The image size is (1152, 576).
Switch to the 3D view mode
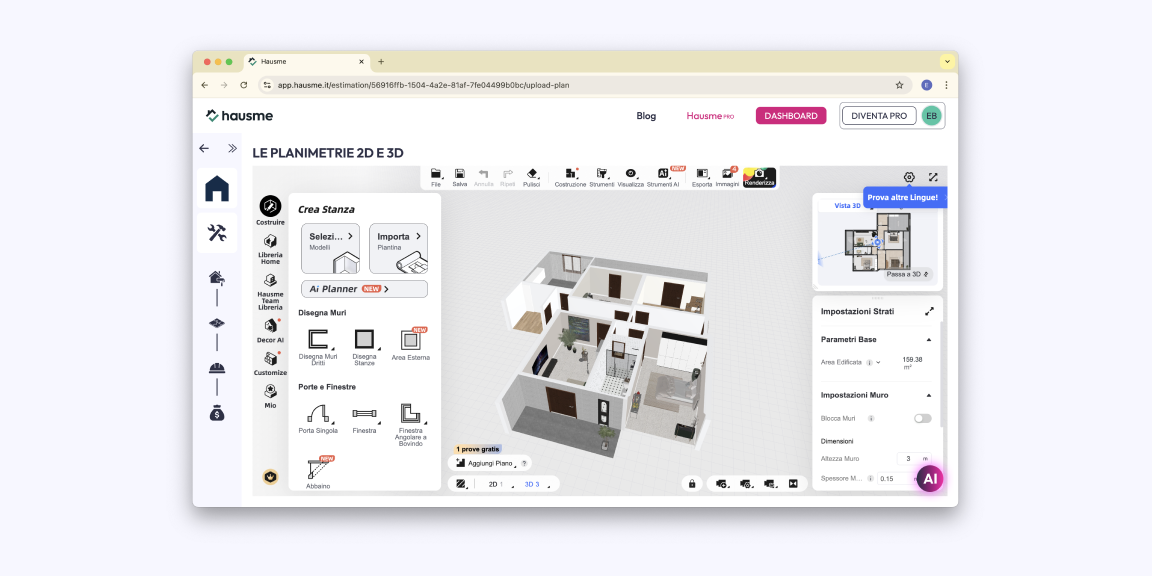[x=531, y=484]
